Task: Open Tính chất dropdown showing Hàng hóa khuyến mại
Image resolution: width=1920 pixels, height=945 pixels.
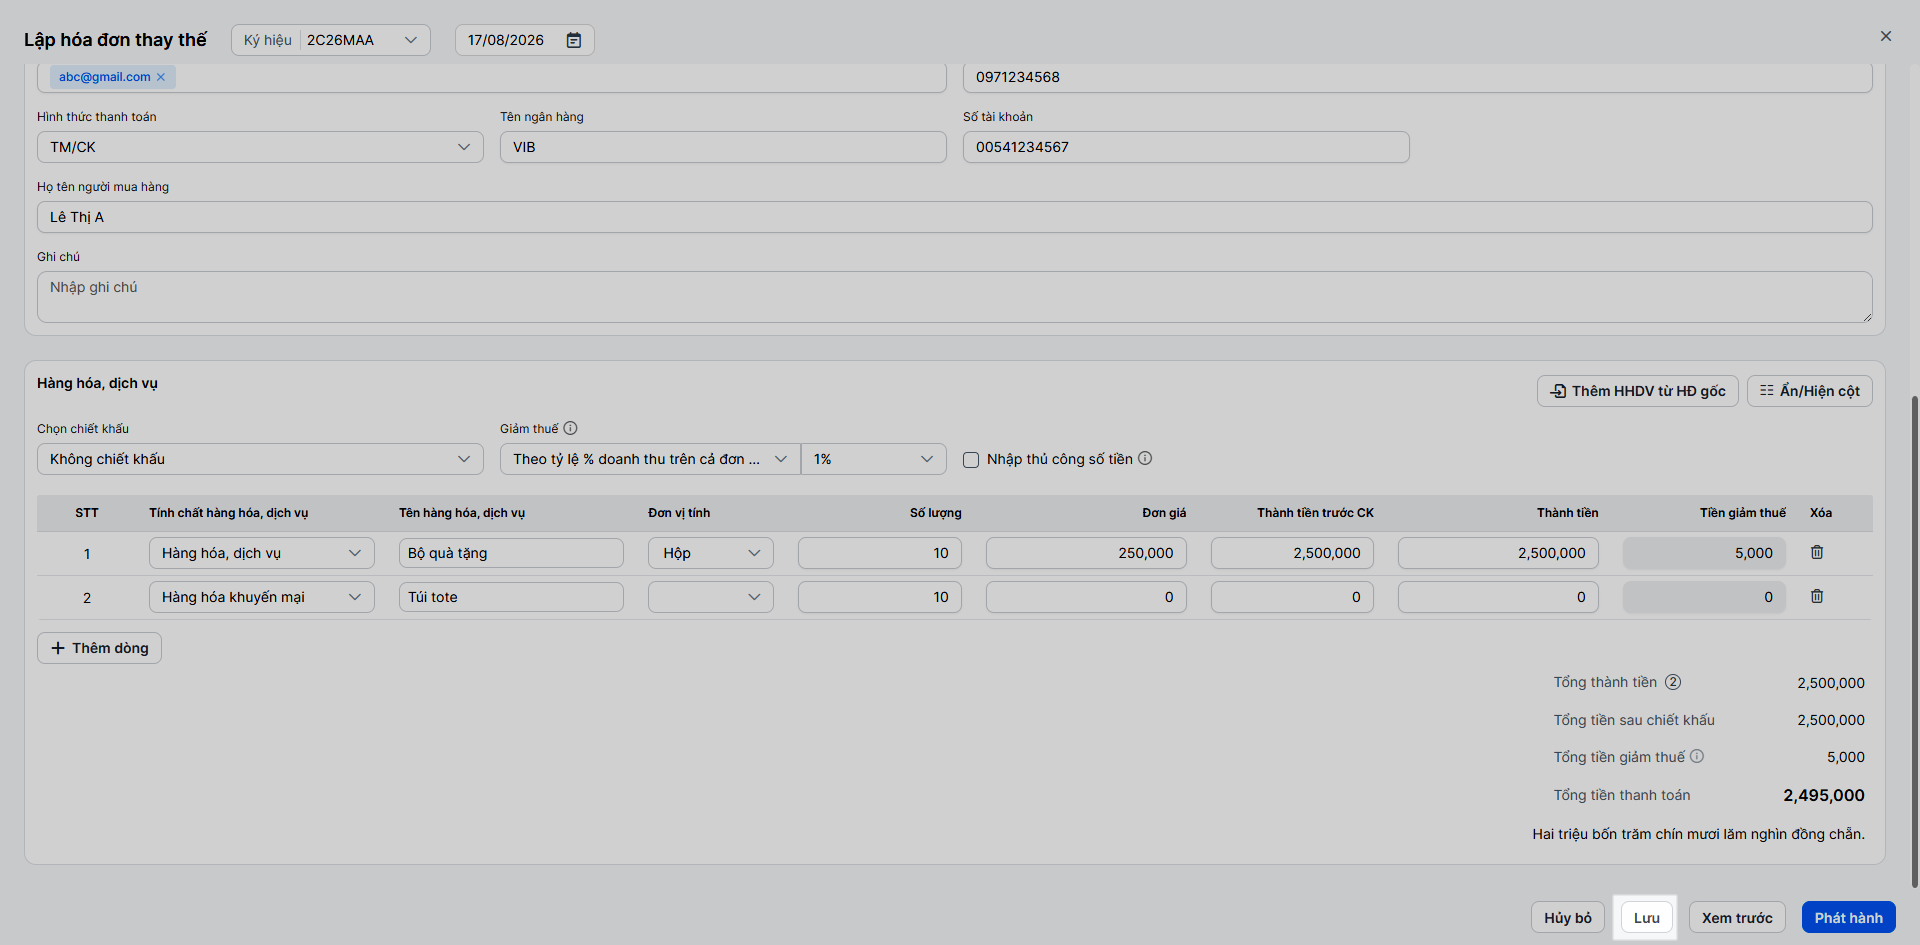Action: [262, 597]
